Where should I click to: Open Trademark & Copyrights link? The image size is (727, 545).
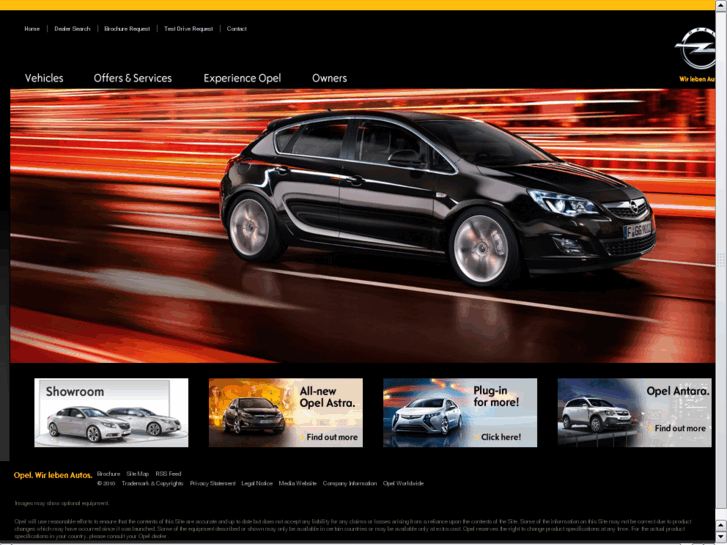pos(153,483)
